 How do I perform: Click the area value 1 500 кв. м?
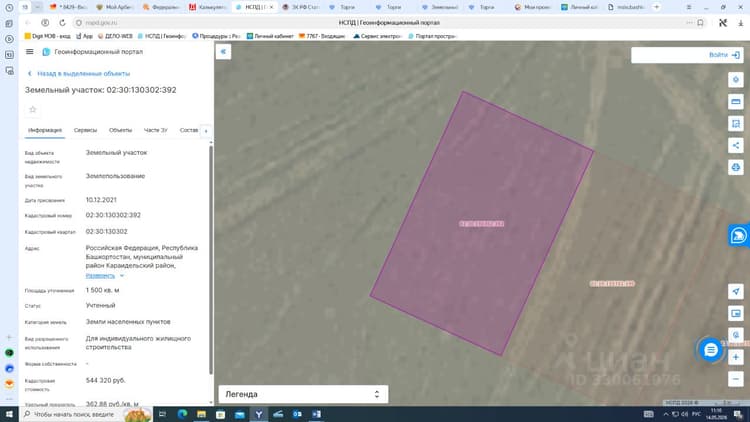[x=102, y=290]
